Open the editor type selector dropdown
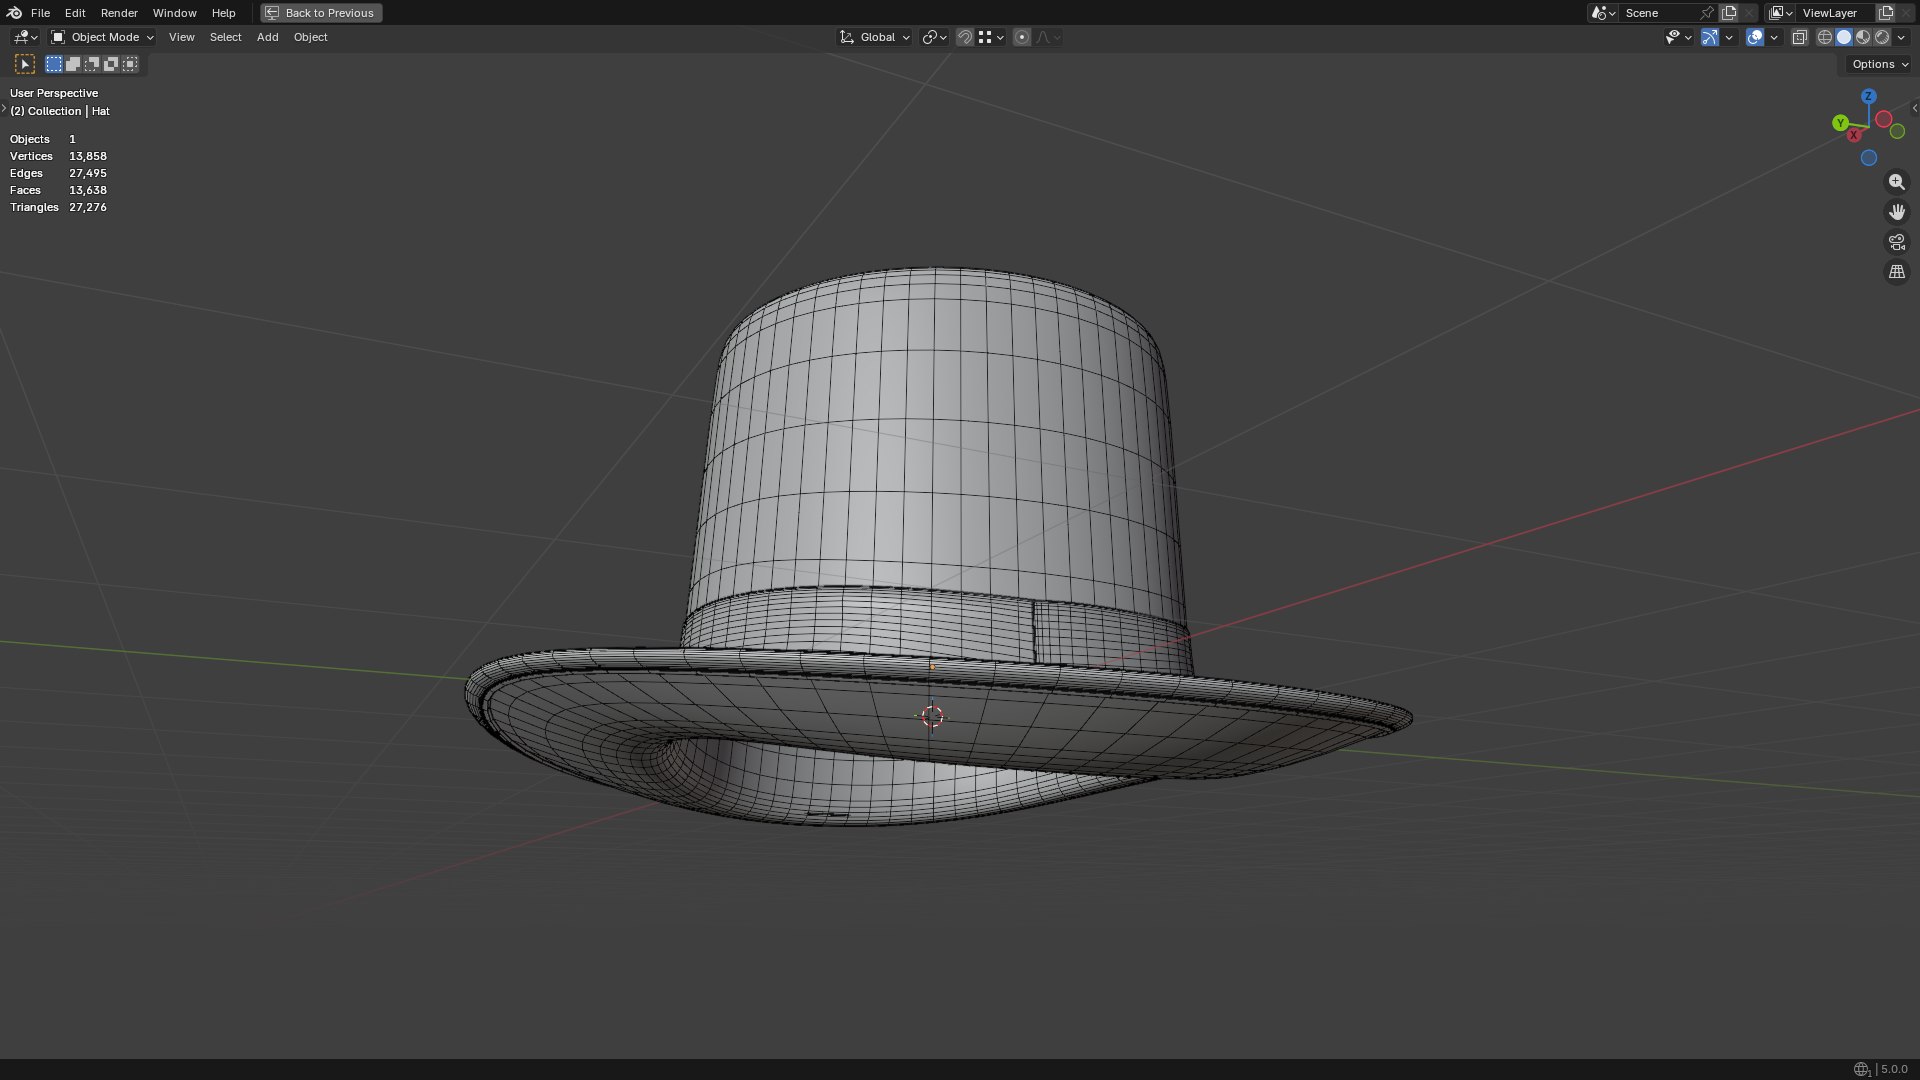The height and width of the screenshot is (1080, 1920). pyautogui.click(x=25, y=37)
